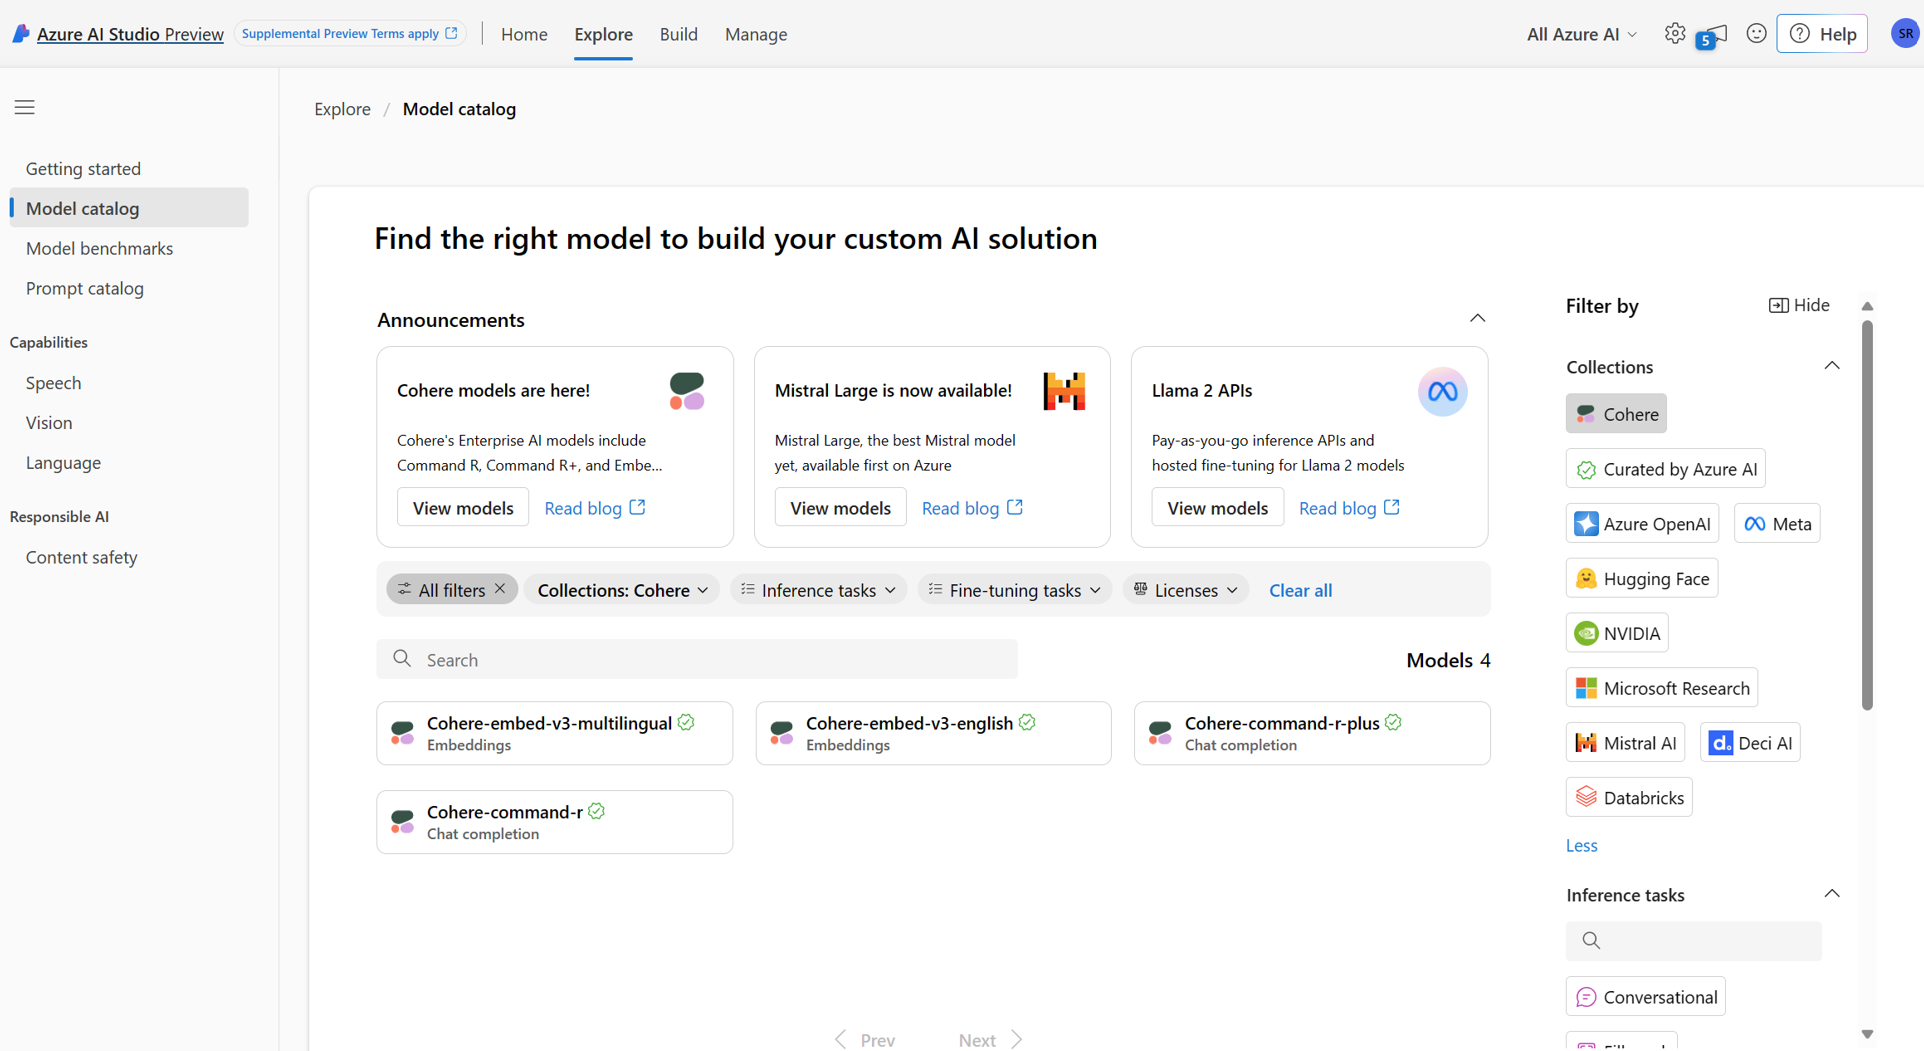Remove All filters with X icon
This screenshot has width=1924, height=1051.
[501, 589]
